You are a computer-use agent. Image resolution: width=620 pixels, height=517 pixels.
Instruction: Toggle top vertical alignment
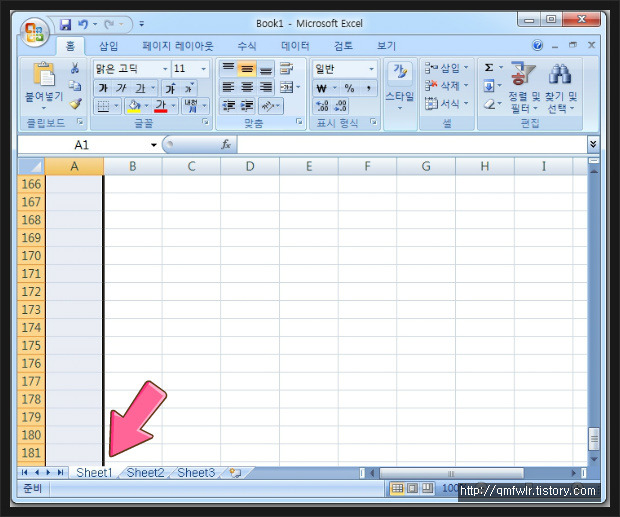228,68
